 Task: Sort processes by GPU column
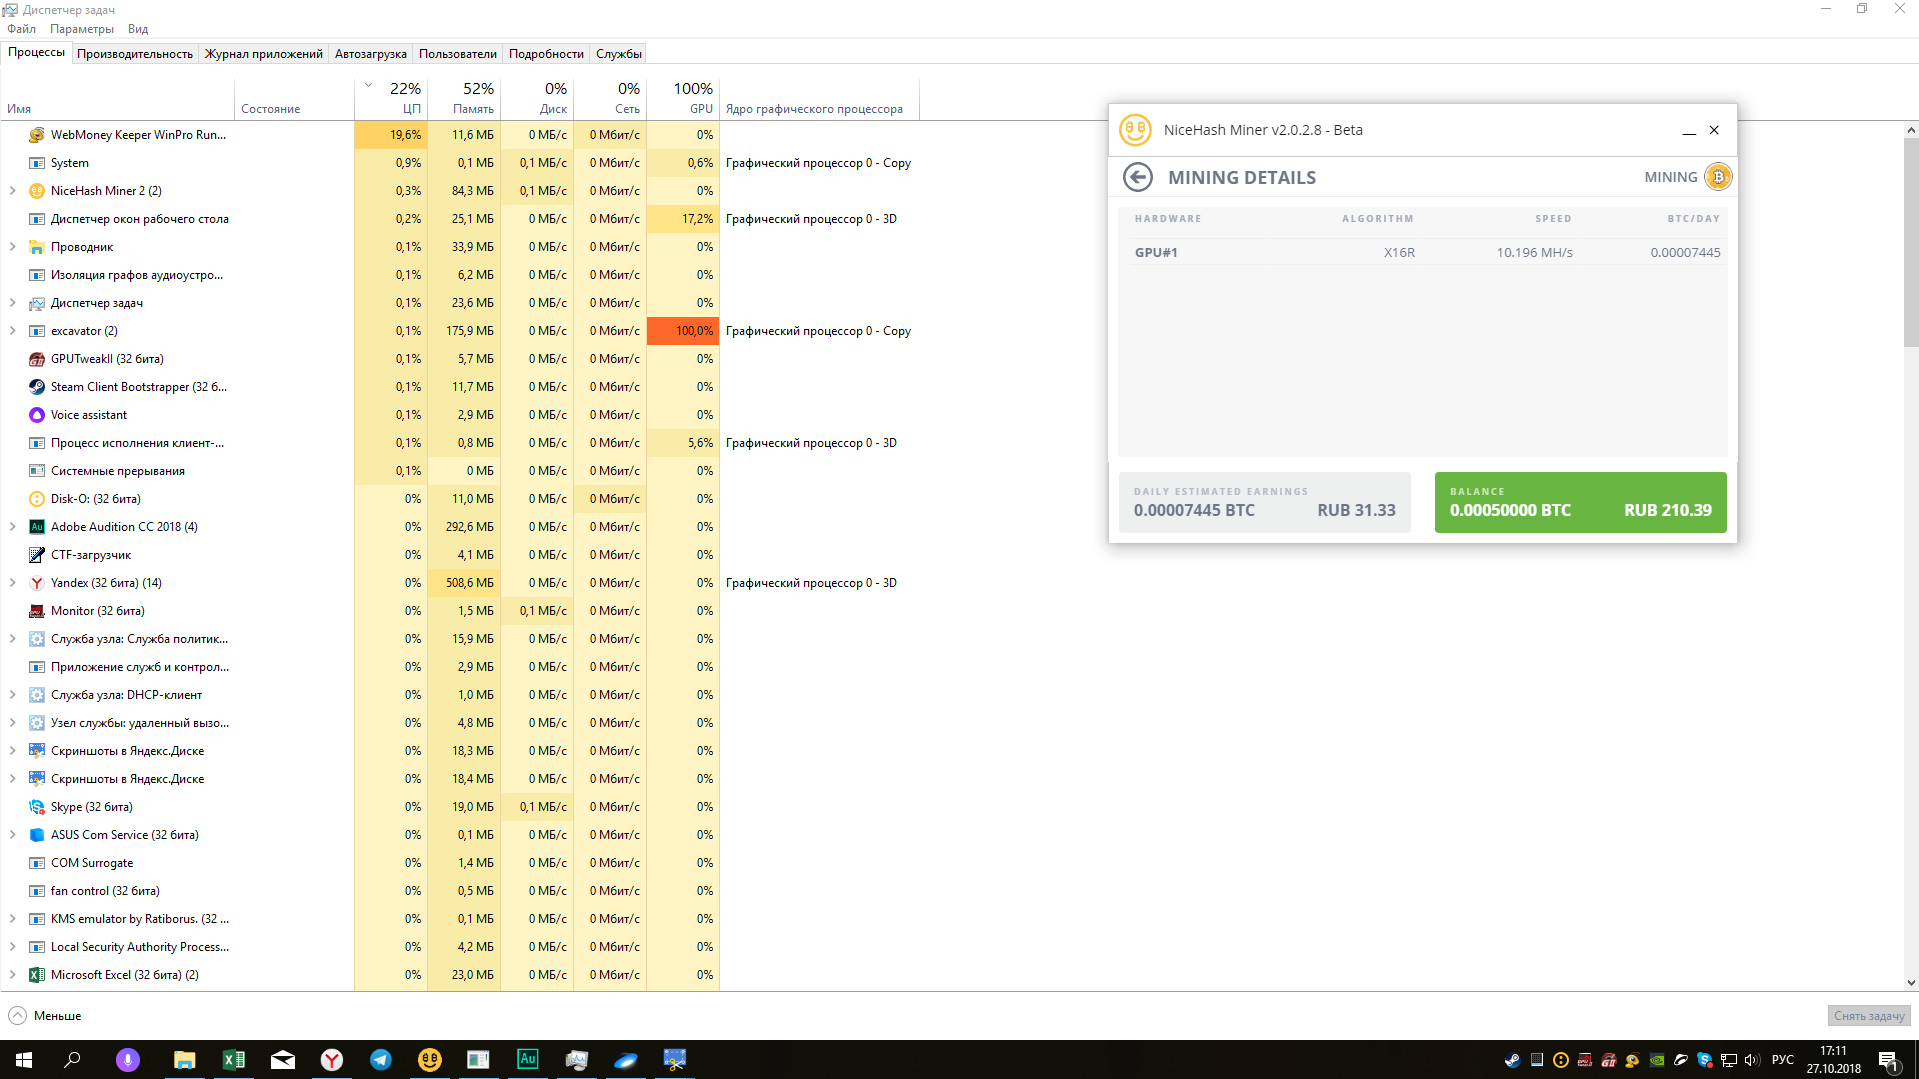tap(683, 99)
